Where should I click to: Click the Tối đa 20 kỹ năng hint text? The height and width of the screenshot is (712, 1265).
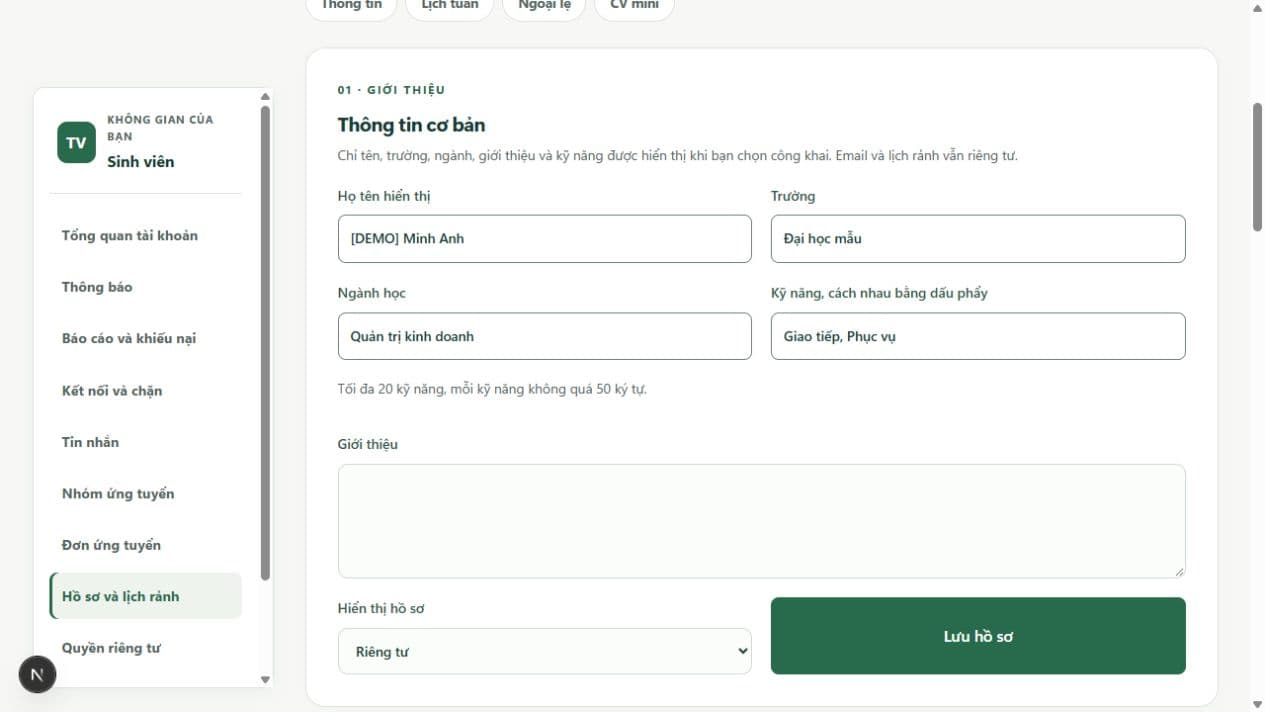point(492,389)
